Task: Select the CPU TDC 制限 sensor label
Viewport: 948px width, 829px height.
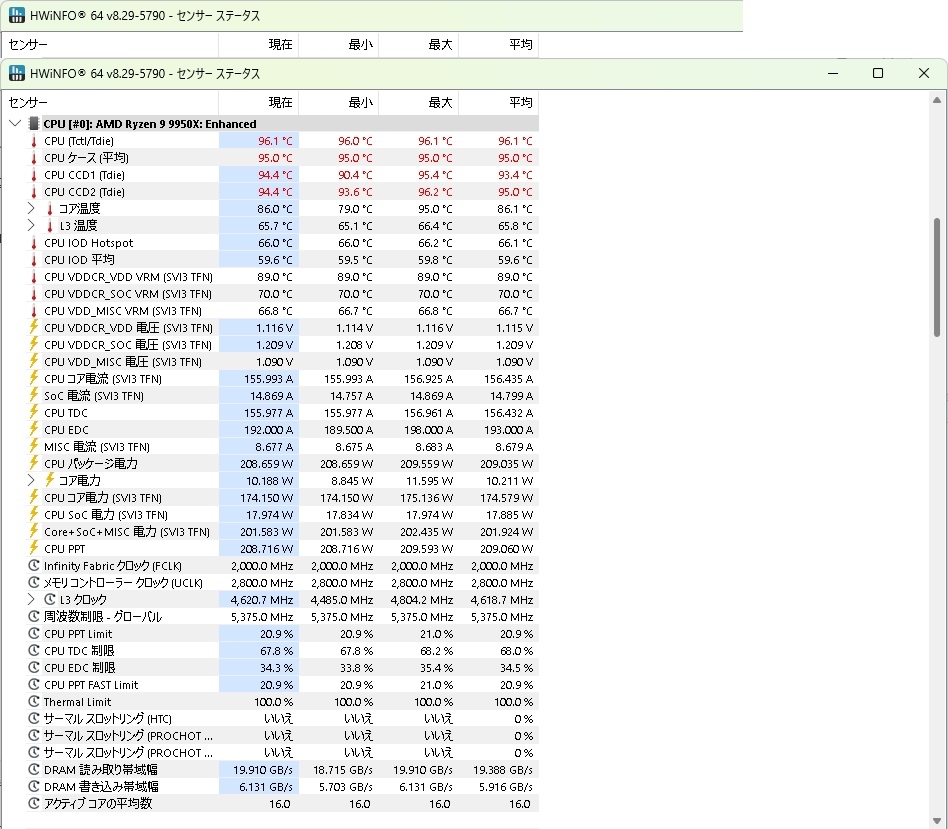Action: coord(79,651)
